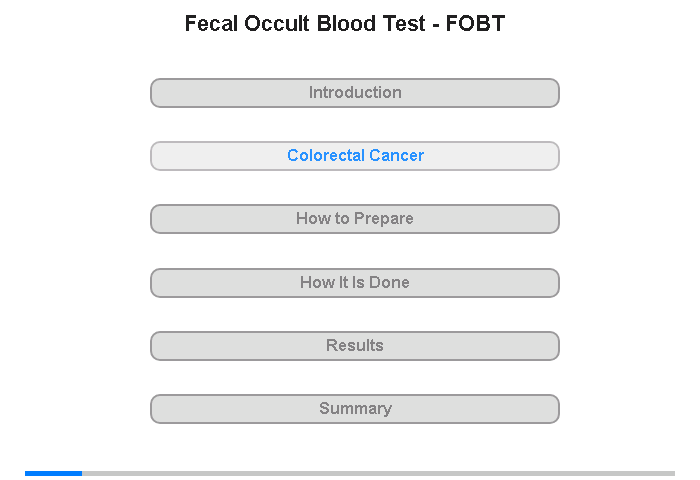Image resolution: width=700 pixels, height=480 pixels.
Task: Choose Summary from the module menu
Action: click(x=355, y=409)
